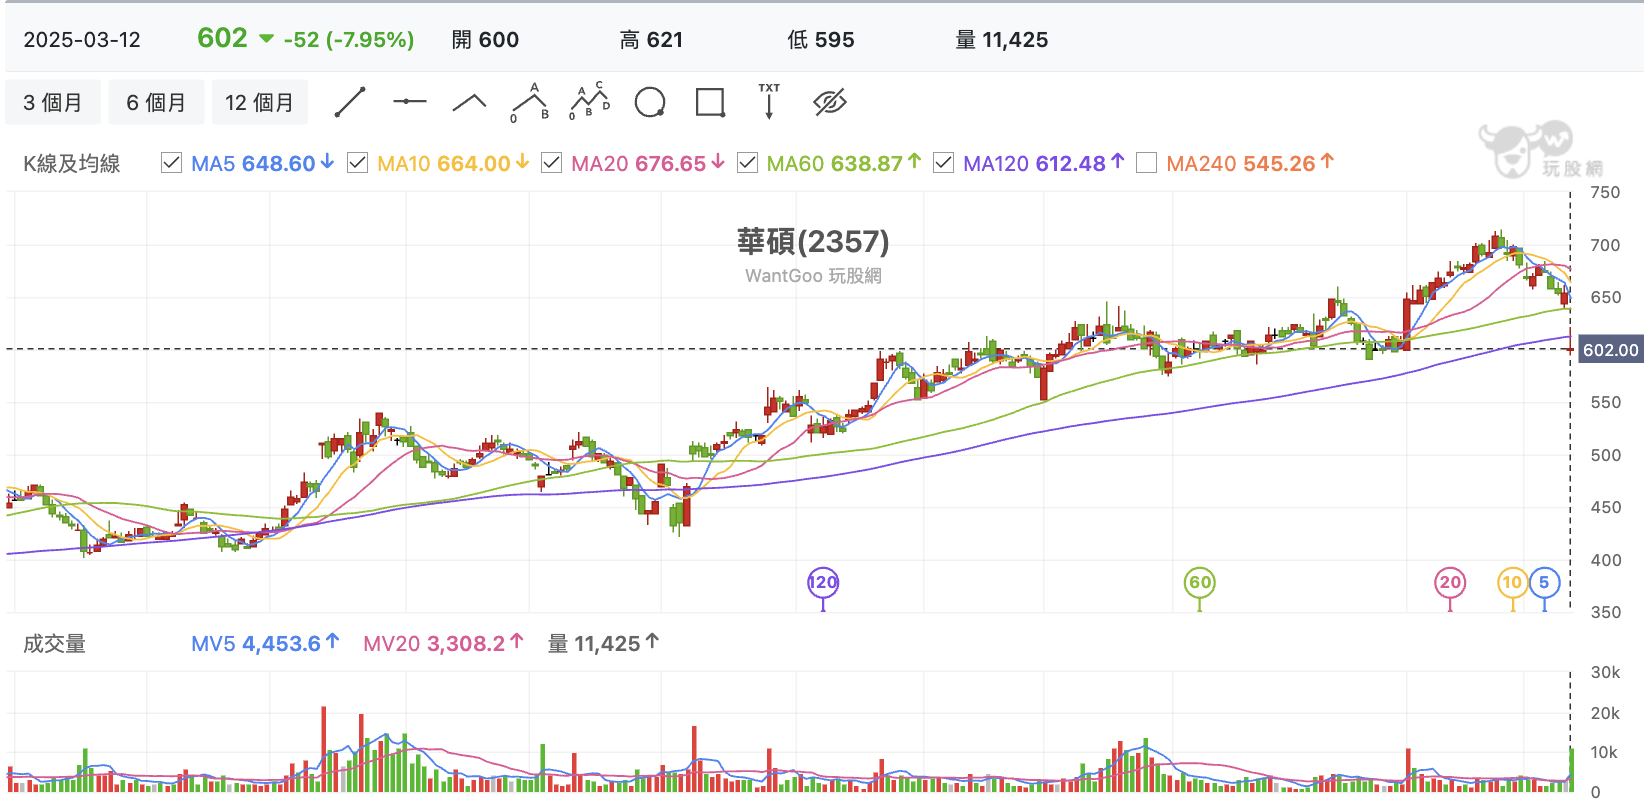Click the date 2025-03-12
Viewport: 1644px width, 802px height.
pos(82,40)
